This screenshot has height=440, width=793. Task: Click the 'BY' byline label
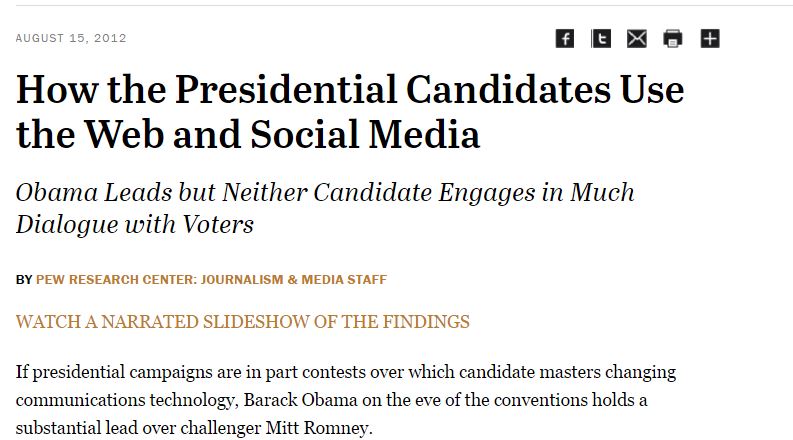click(24, 280)
